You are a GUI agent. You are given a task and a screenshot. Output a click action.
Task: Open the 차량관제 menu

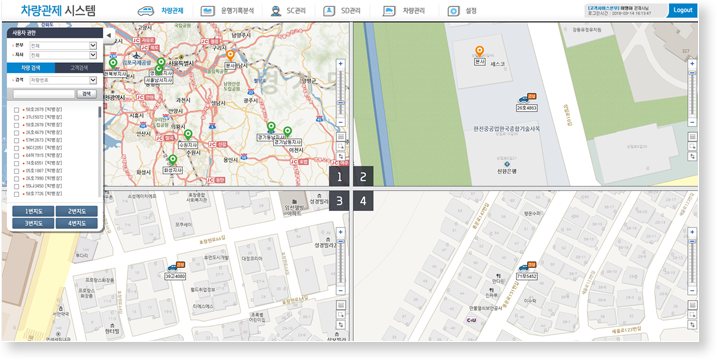[161, 11]
